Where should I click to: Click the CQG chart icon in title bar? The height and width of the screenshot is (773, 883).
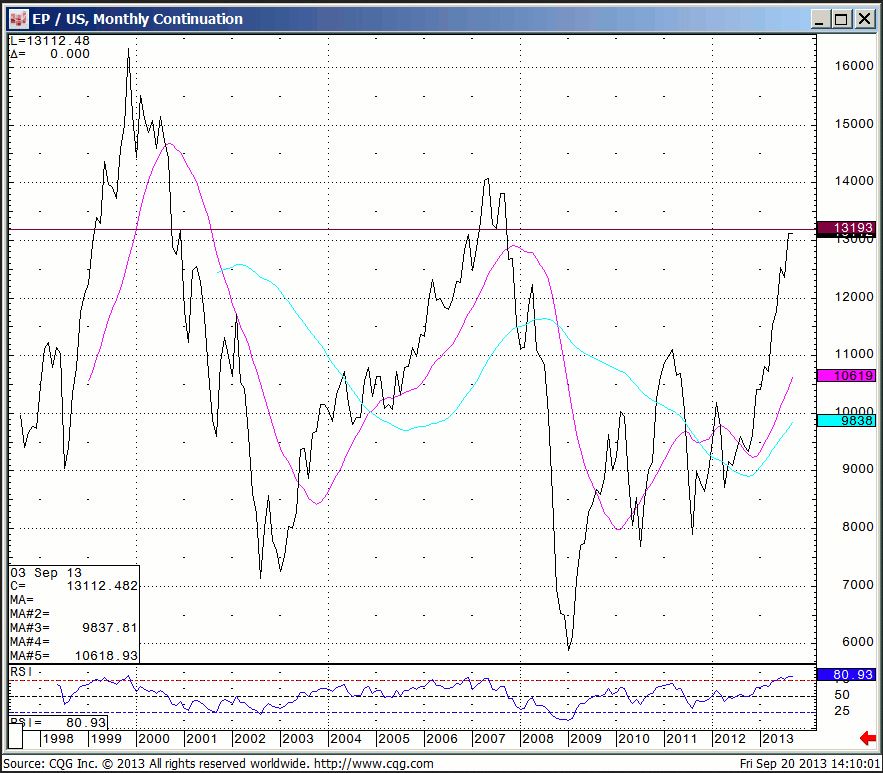pyautogui.click(x=18, y=18)
